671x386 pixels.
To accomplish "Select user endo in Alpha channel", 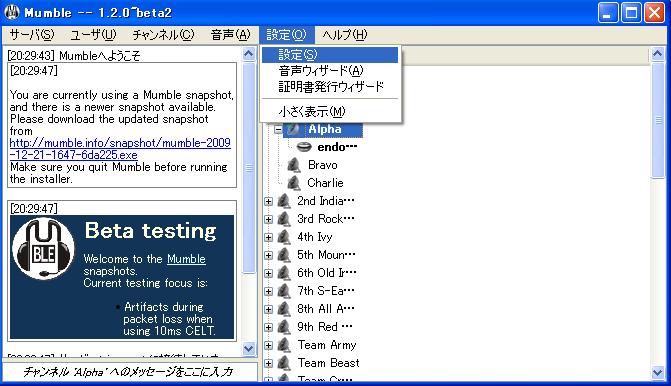I will point(337,147).
